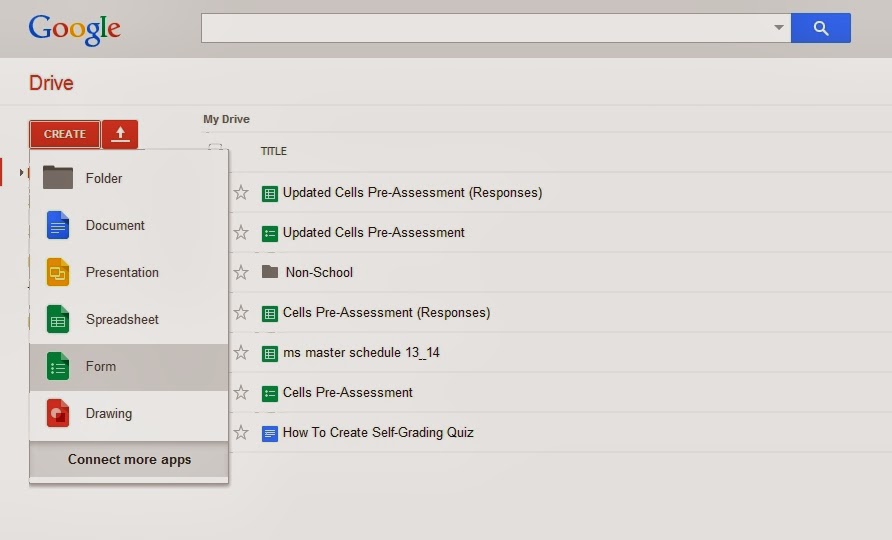892x540 pixels.
Task: Click folder icon beside Non-School
Action: click(x=270, y=272)
